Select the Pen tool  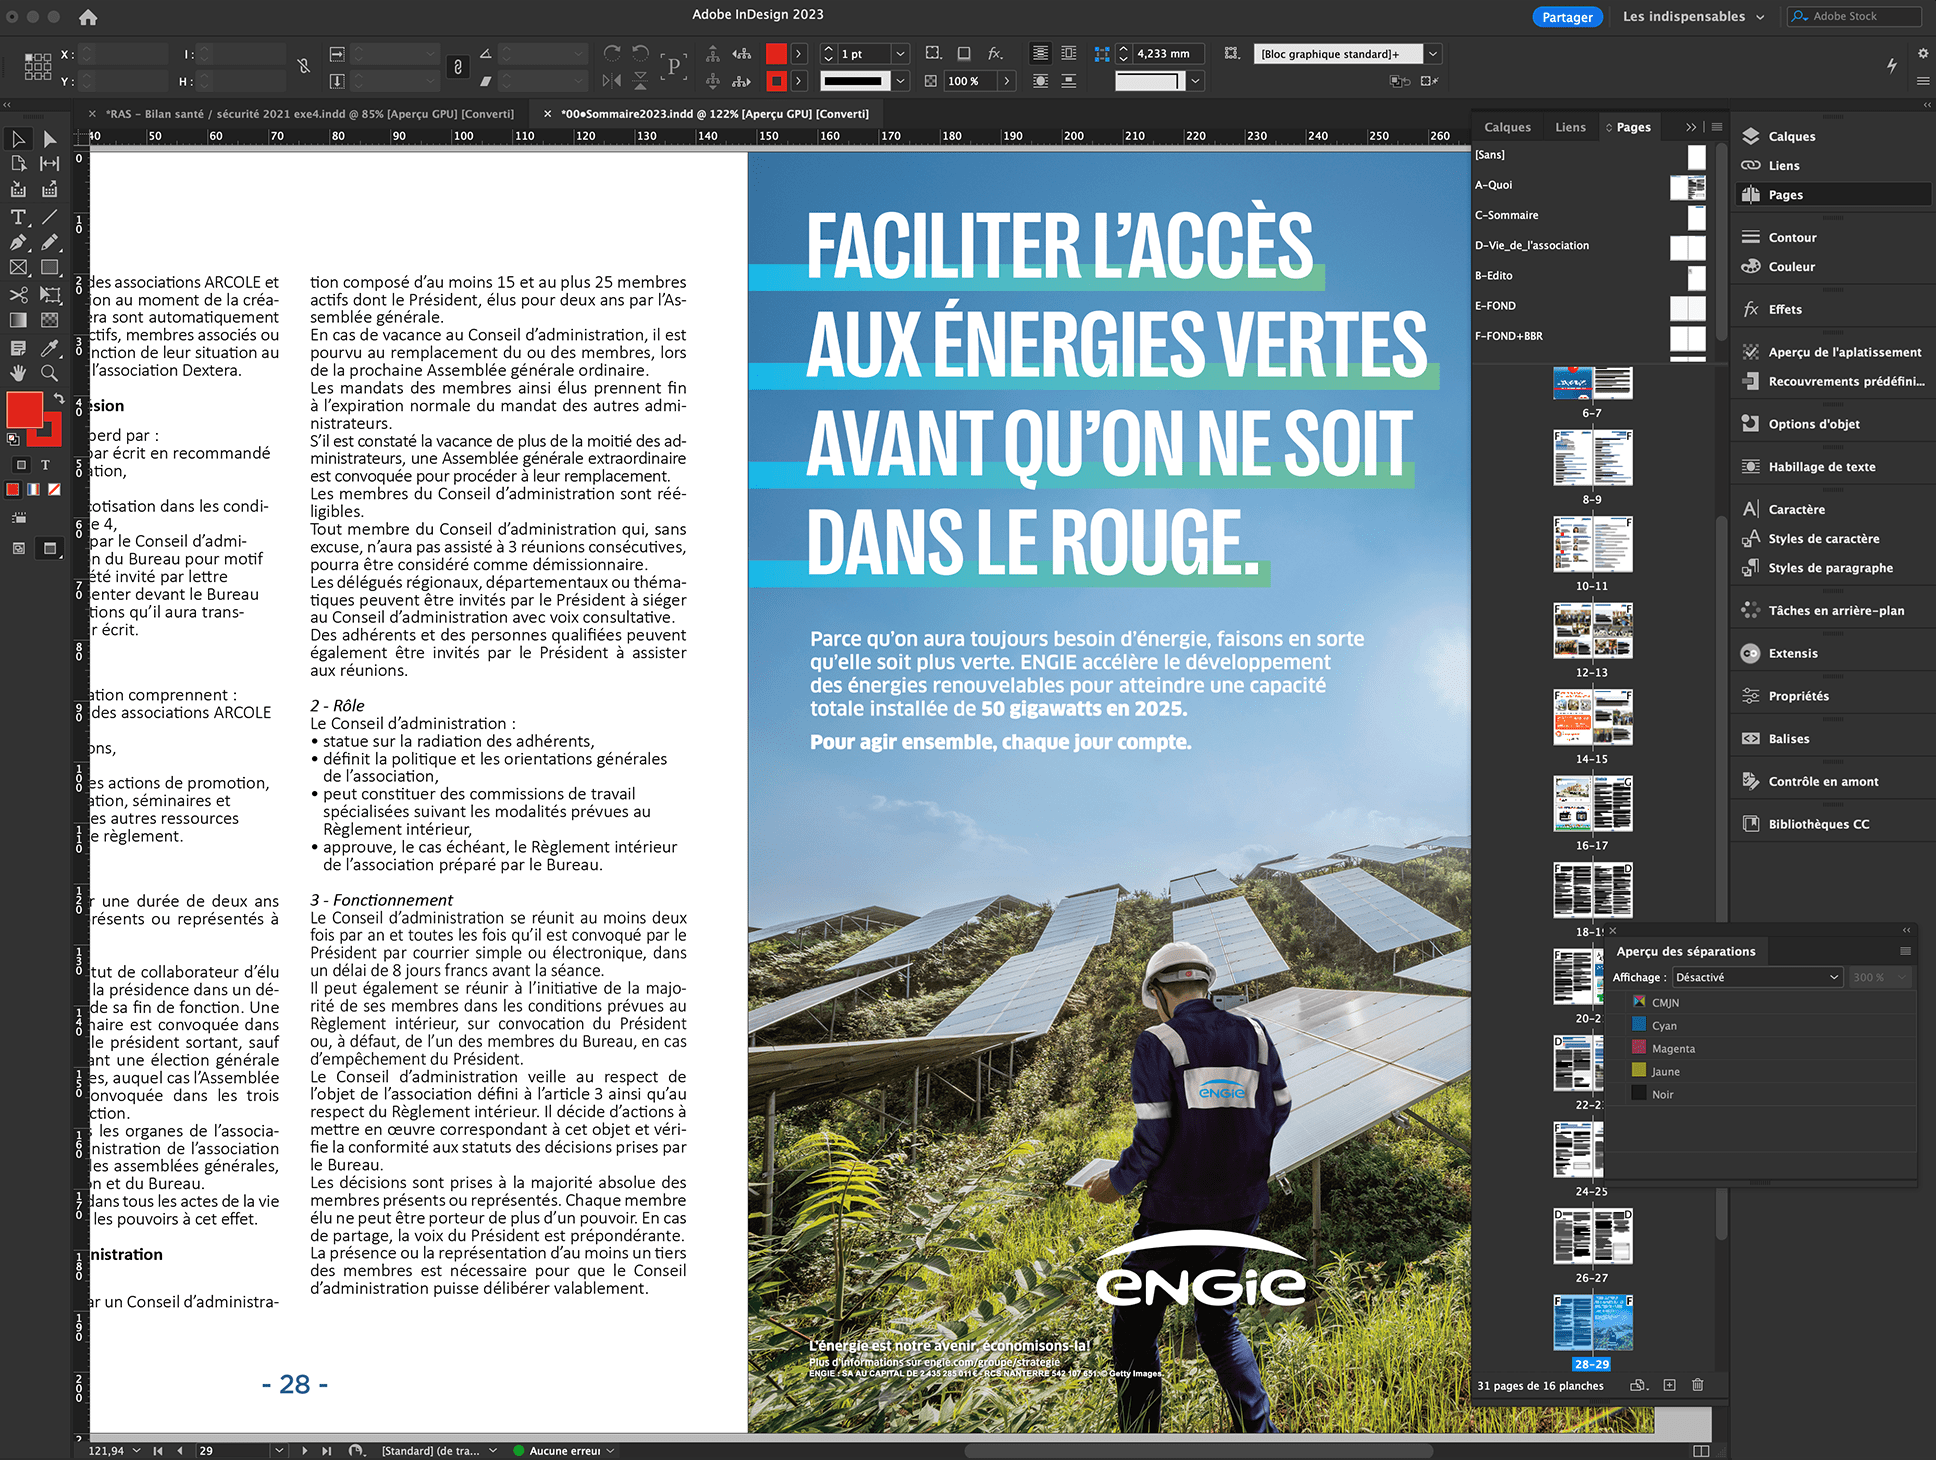tap(18, 242)
